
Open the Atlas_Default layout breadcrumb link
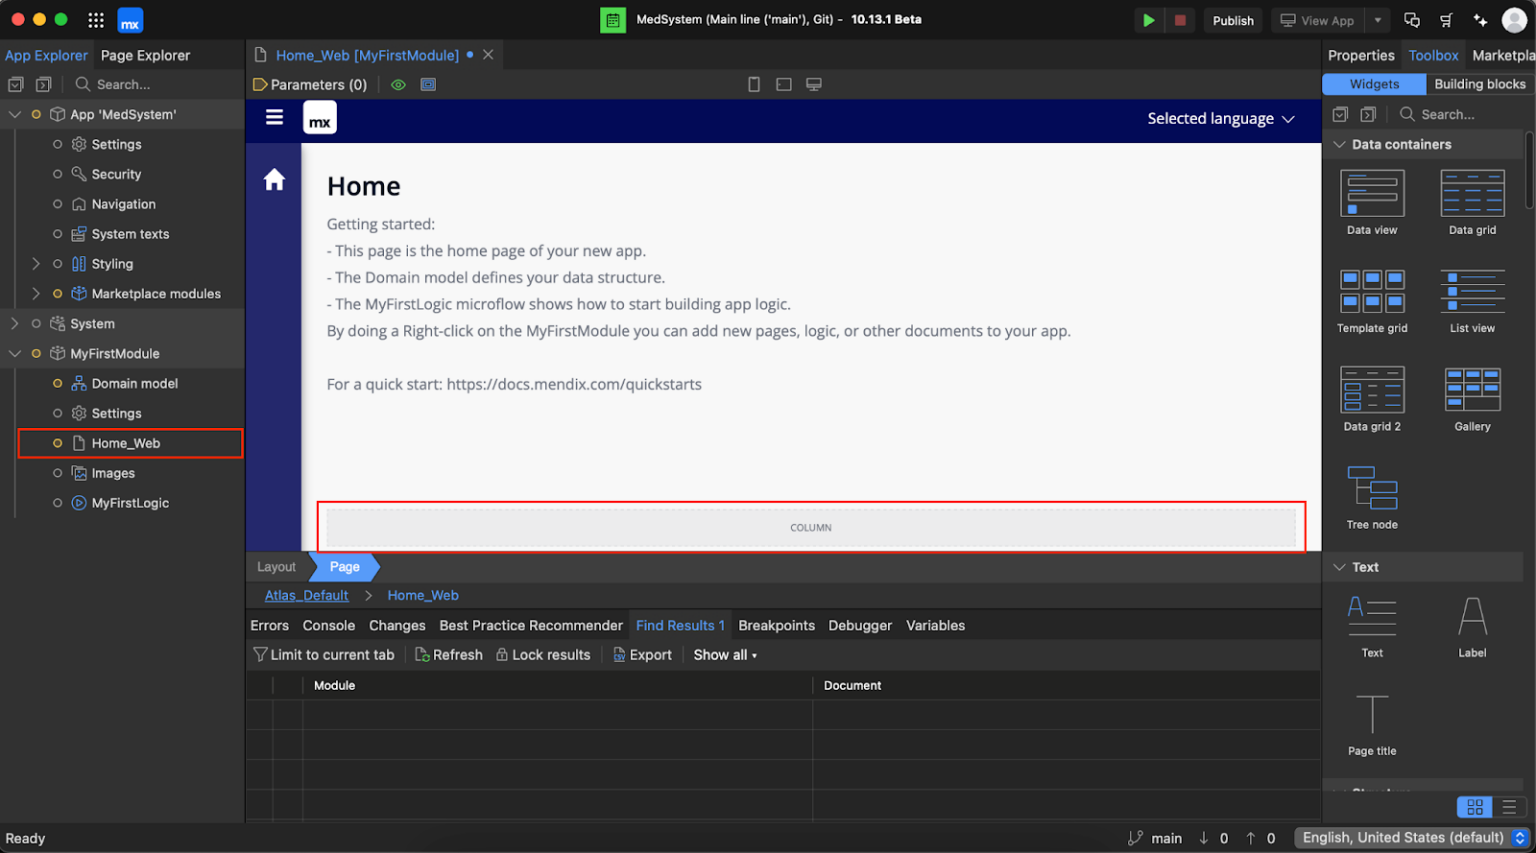tap(306, 595)
